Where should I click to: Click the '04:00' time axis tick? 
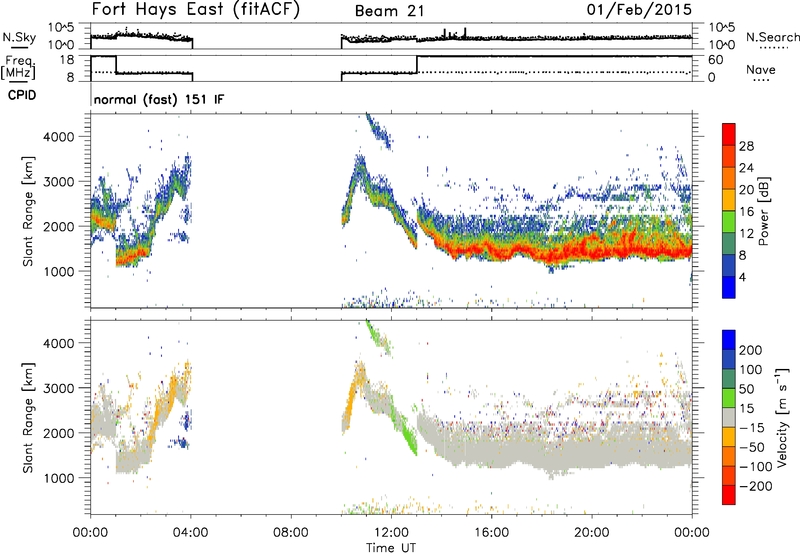(x=190, y=532)
